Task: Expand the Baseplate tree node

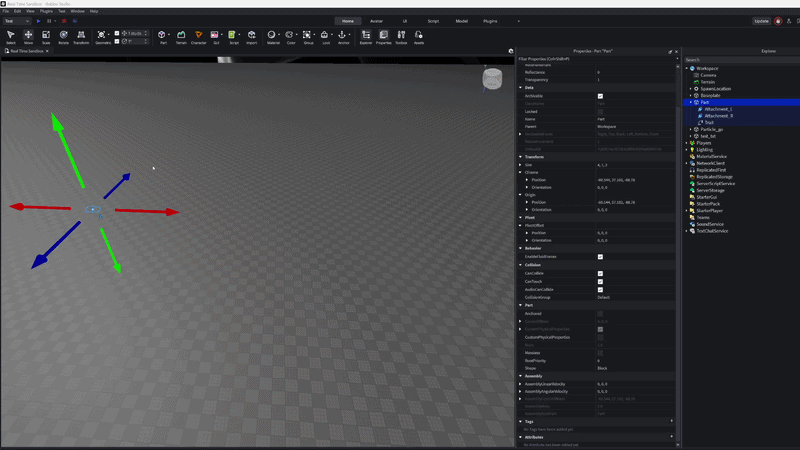Action: [689, 95]
